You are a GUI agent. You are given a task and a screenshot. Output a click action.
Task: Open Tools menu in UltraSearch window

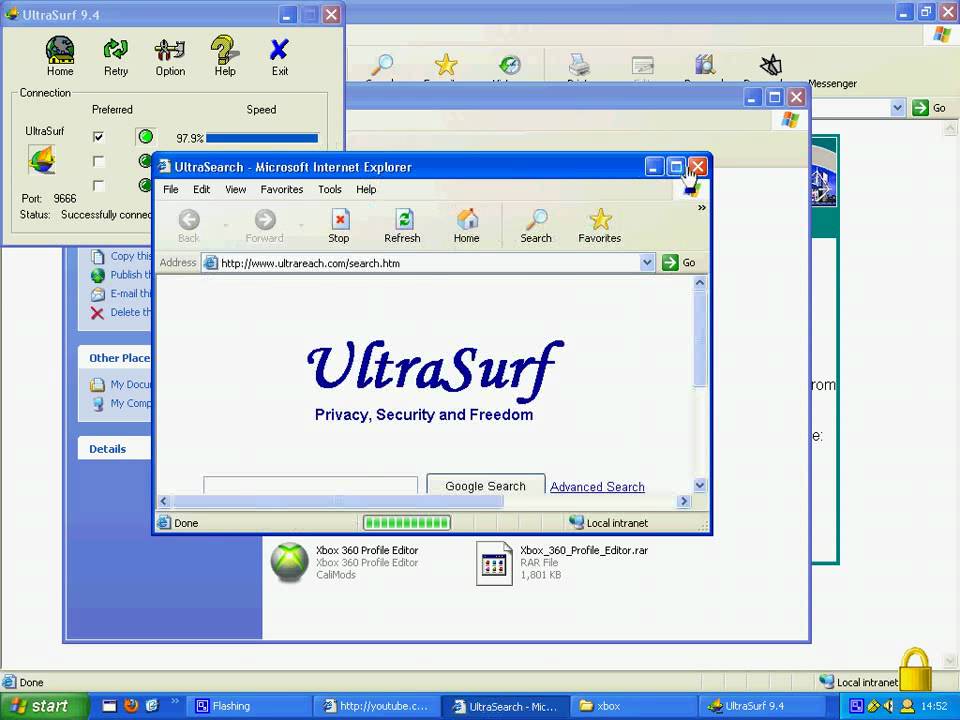click(x=329, y=190)
